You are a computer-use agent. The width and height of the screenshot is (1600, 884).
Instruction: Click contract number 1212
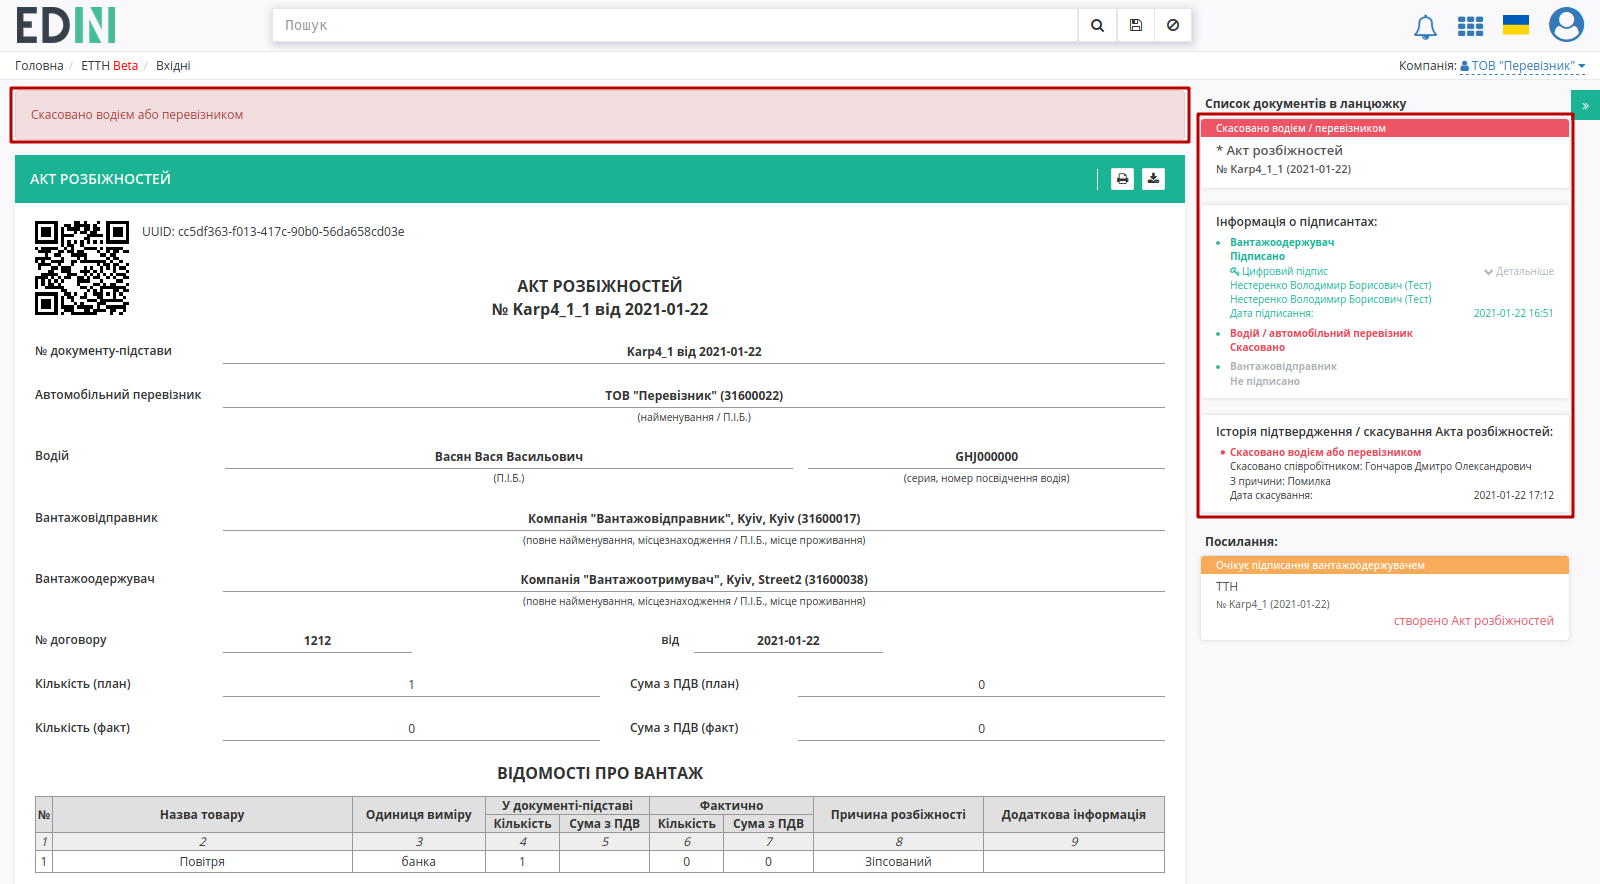coord(318,641)
